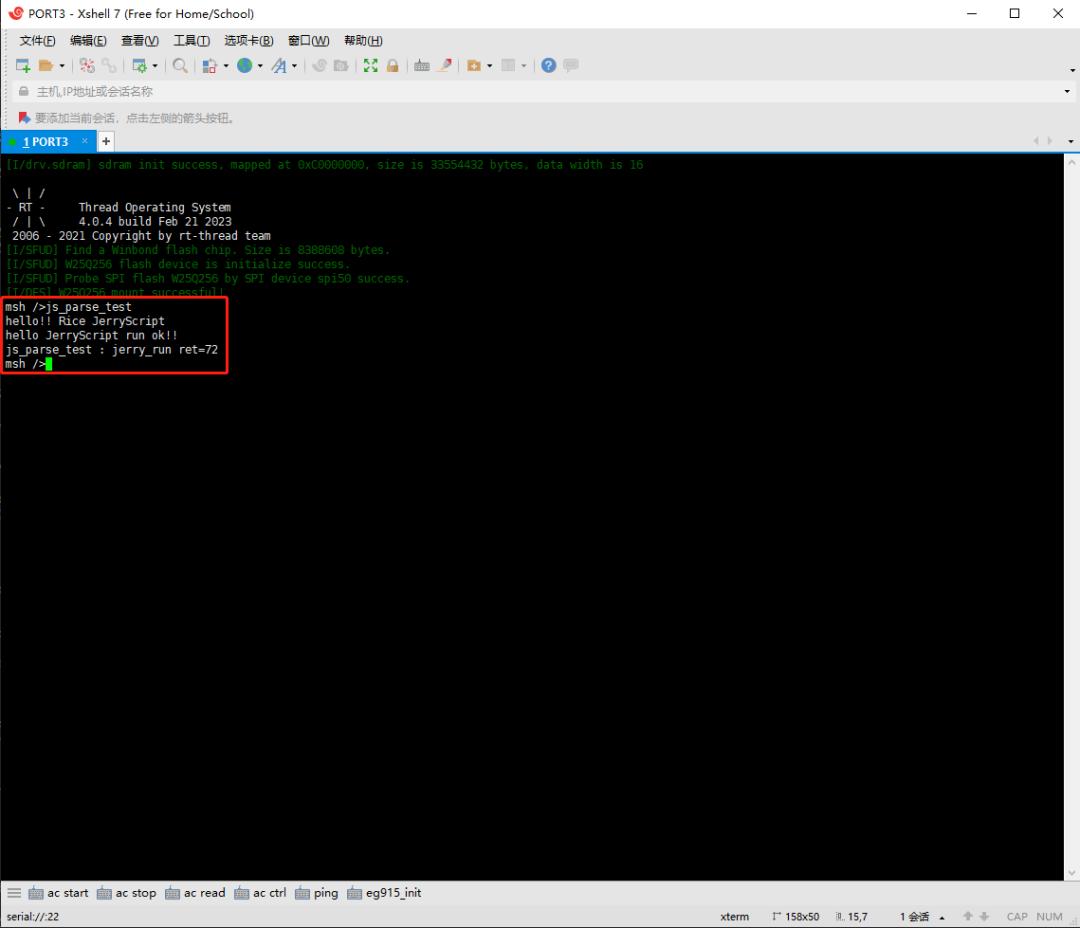This screenshot has width=1080, height=928.
Task: Expand the new folder dropdown arrow
Action: tap(490, 66)
